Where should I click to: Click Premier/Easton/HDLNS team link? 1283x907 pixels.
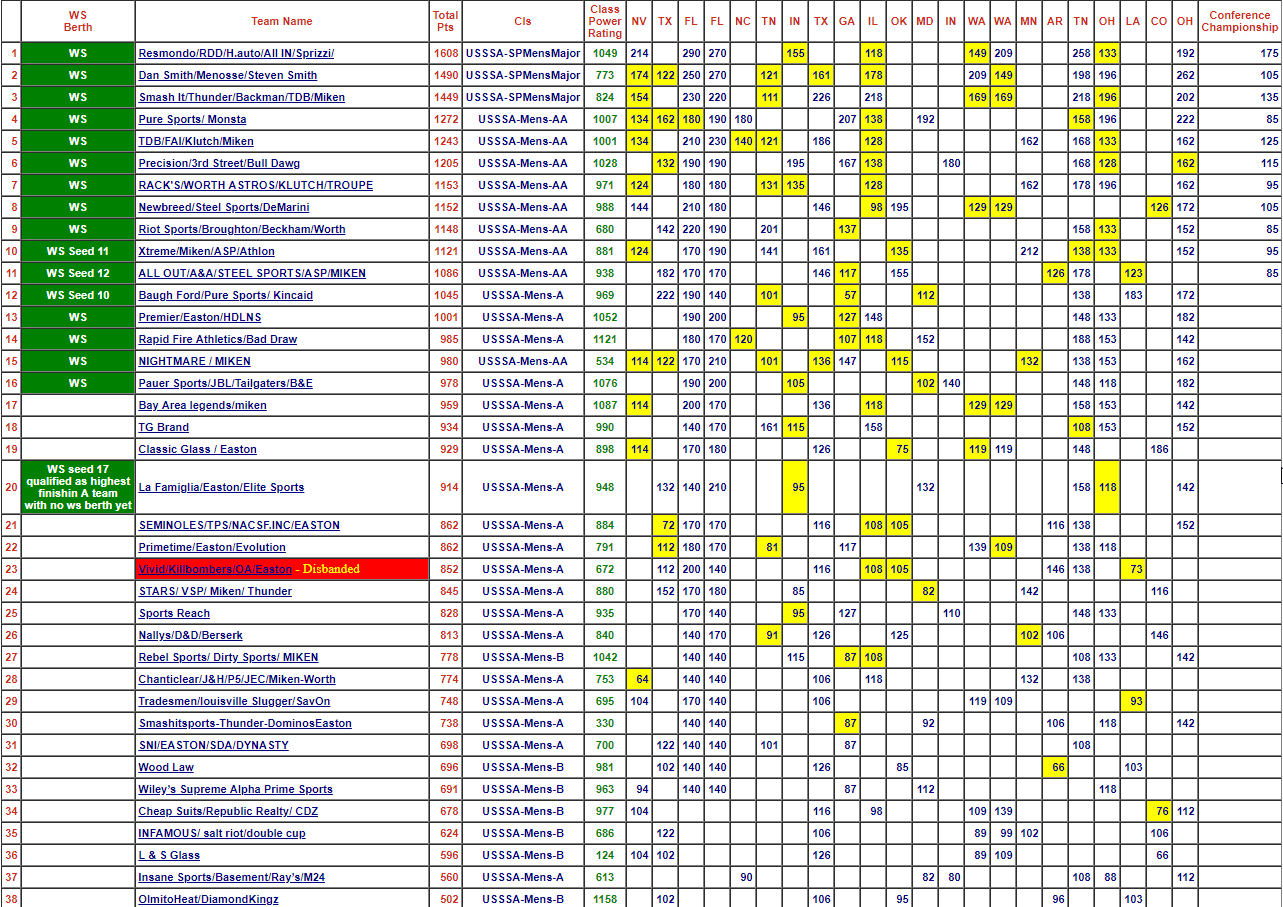point(200,317)
